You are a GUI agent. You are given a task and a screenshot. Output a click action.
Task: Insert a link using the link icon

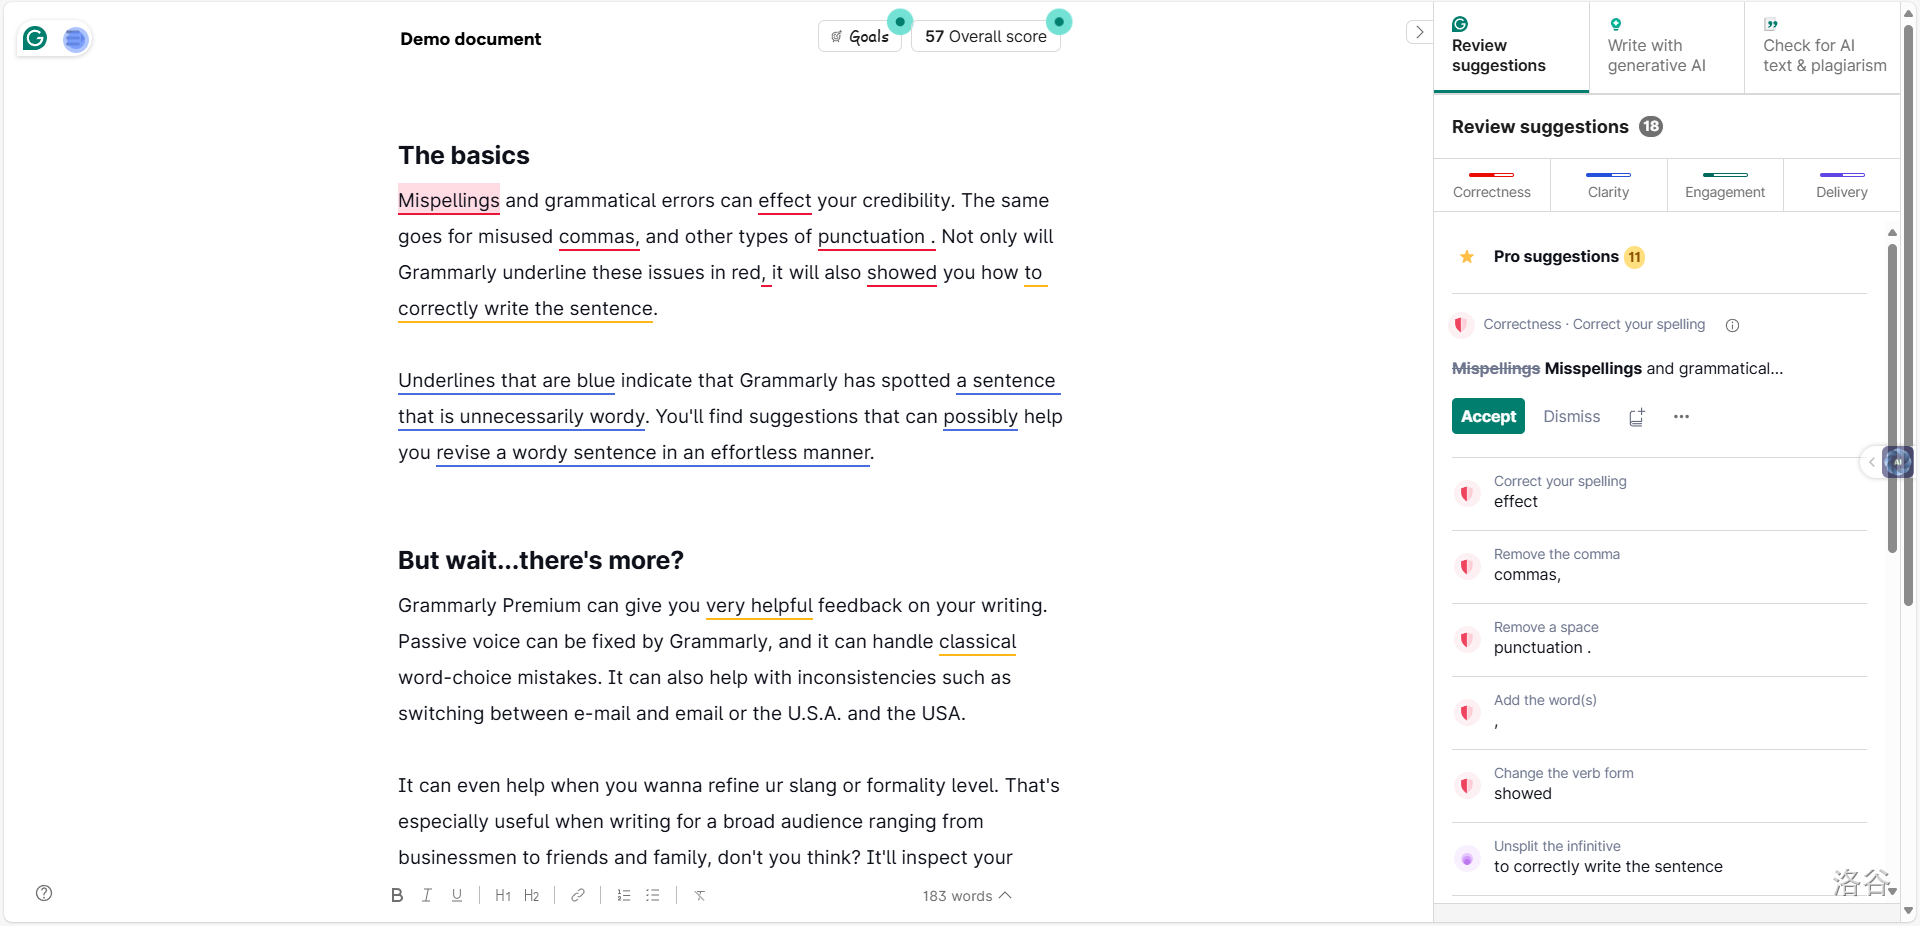[577, 895]
